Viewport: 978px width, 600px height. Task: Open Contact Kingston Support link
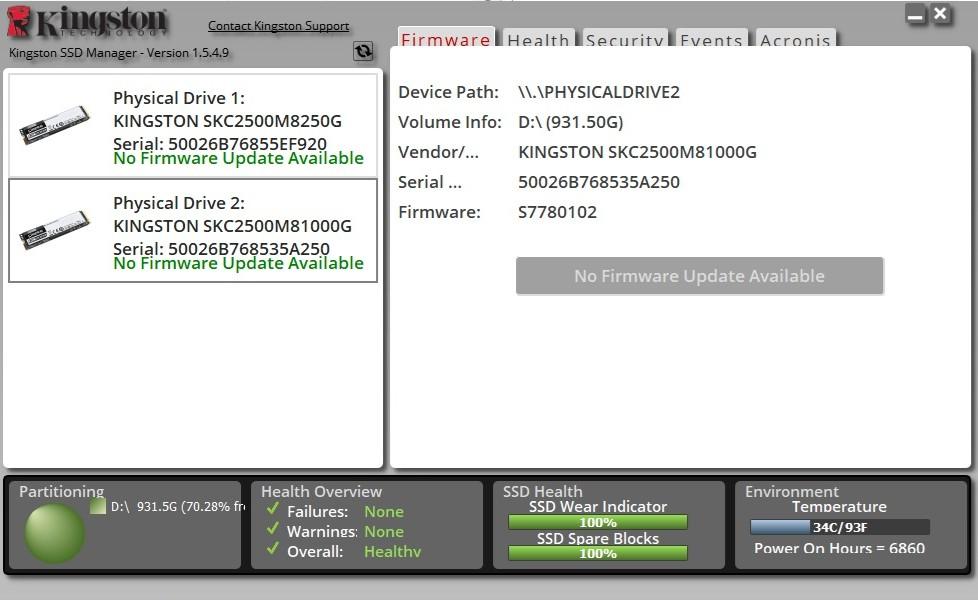tap(278, 26)
